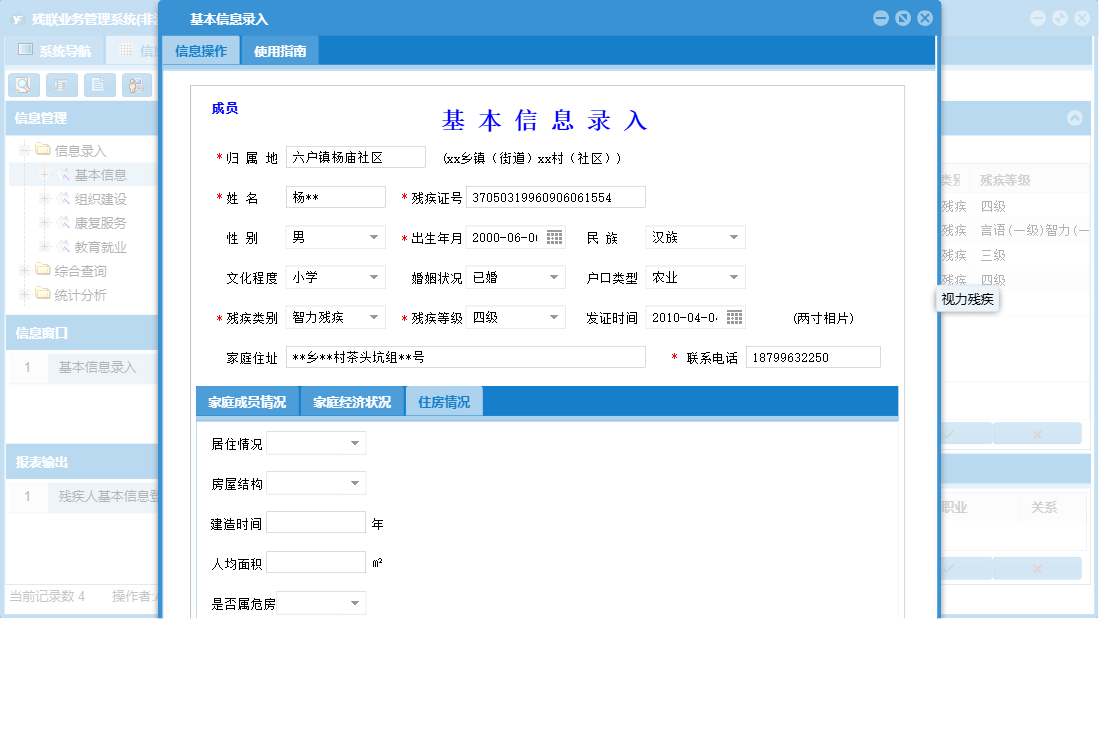Select the magnifier search icon in the toolbar
Image resolution: width=1099 pixels, height=737 pixels.
[x=23, y=85]
